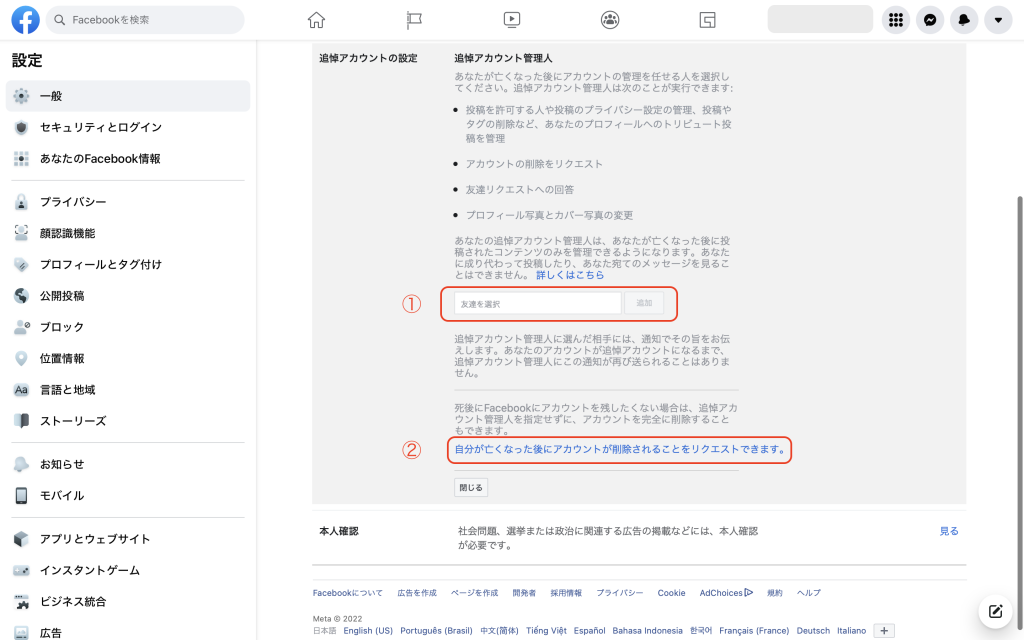
Task: Click the 位置情報 pin icon
Action: 22,359
